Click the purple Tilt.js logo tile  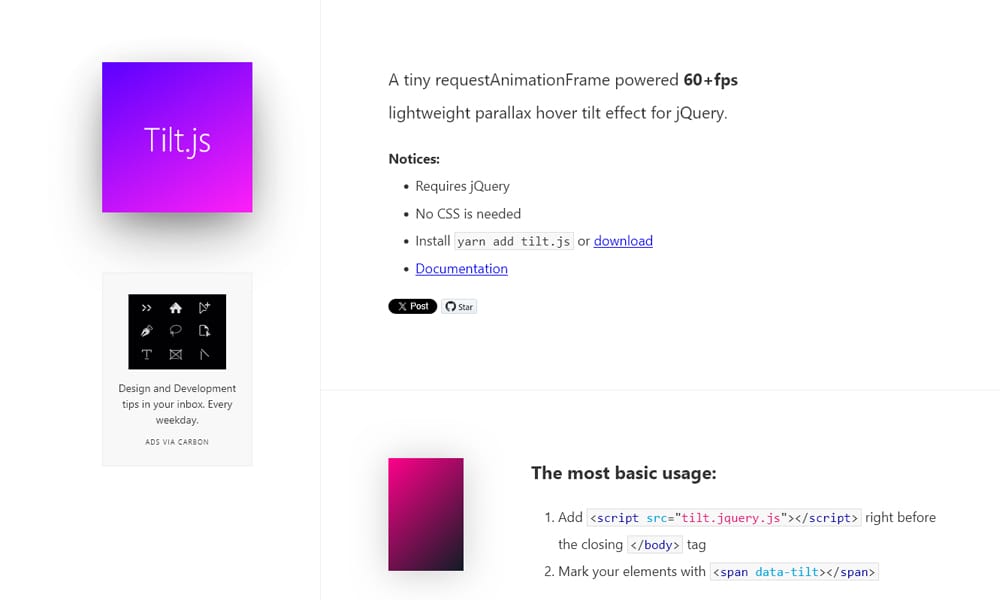[x=177, y=137]
